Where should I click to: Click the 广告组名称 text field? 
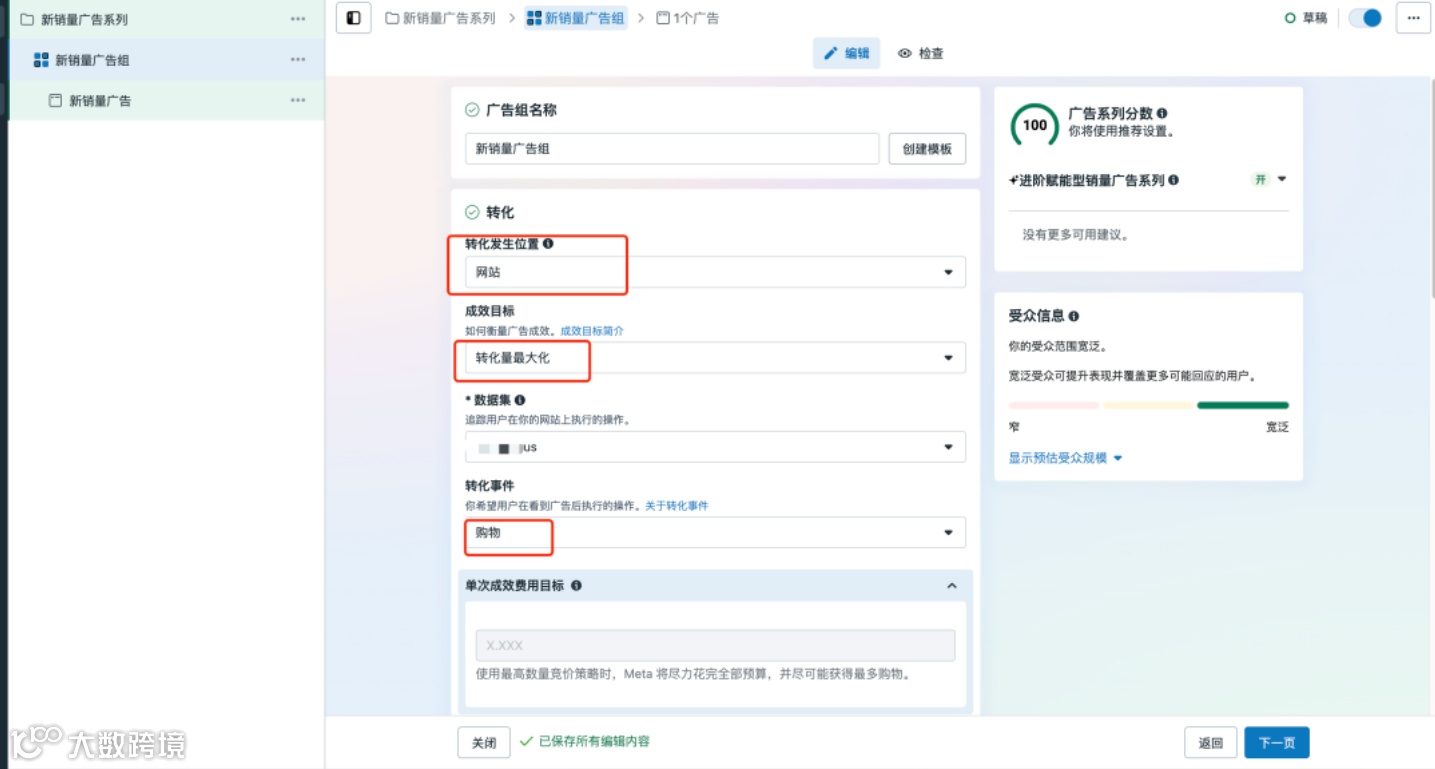click(x=672, y=149)
